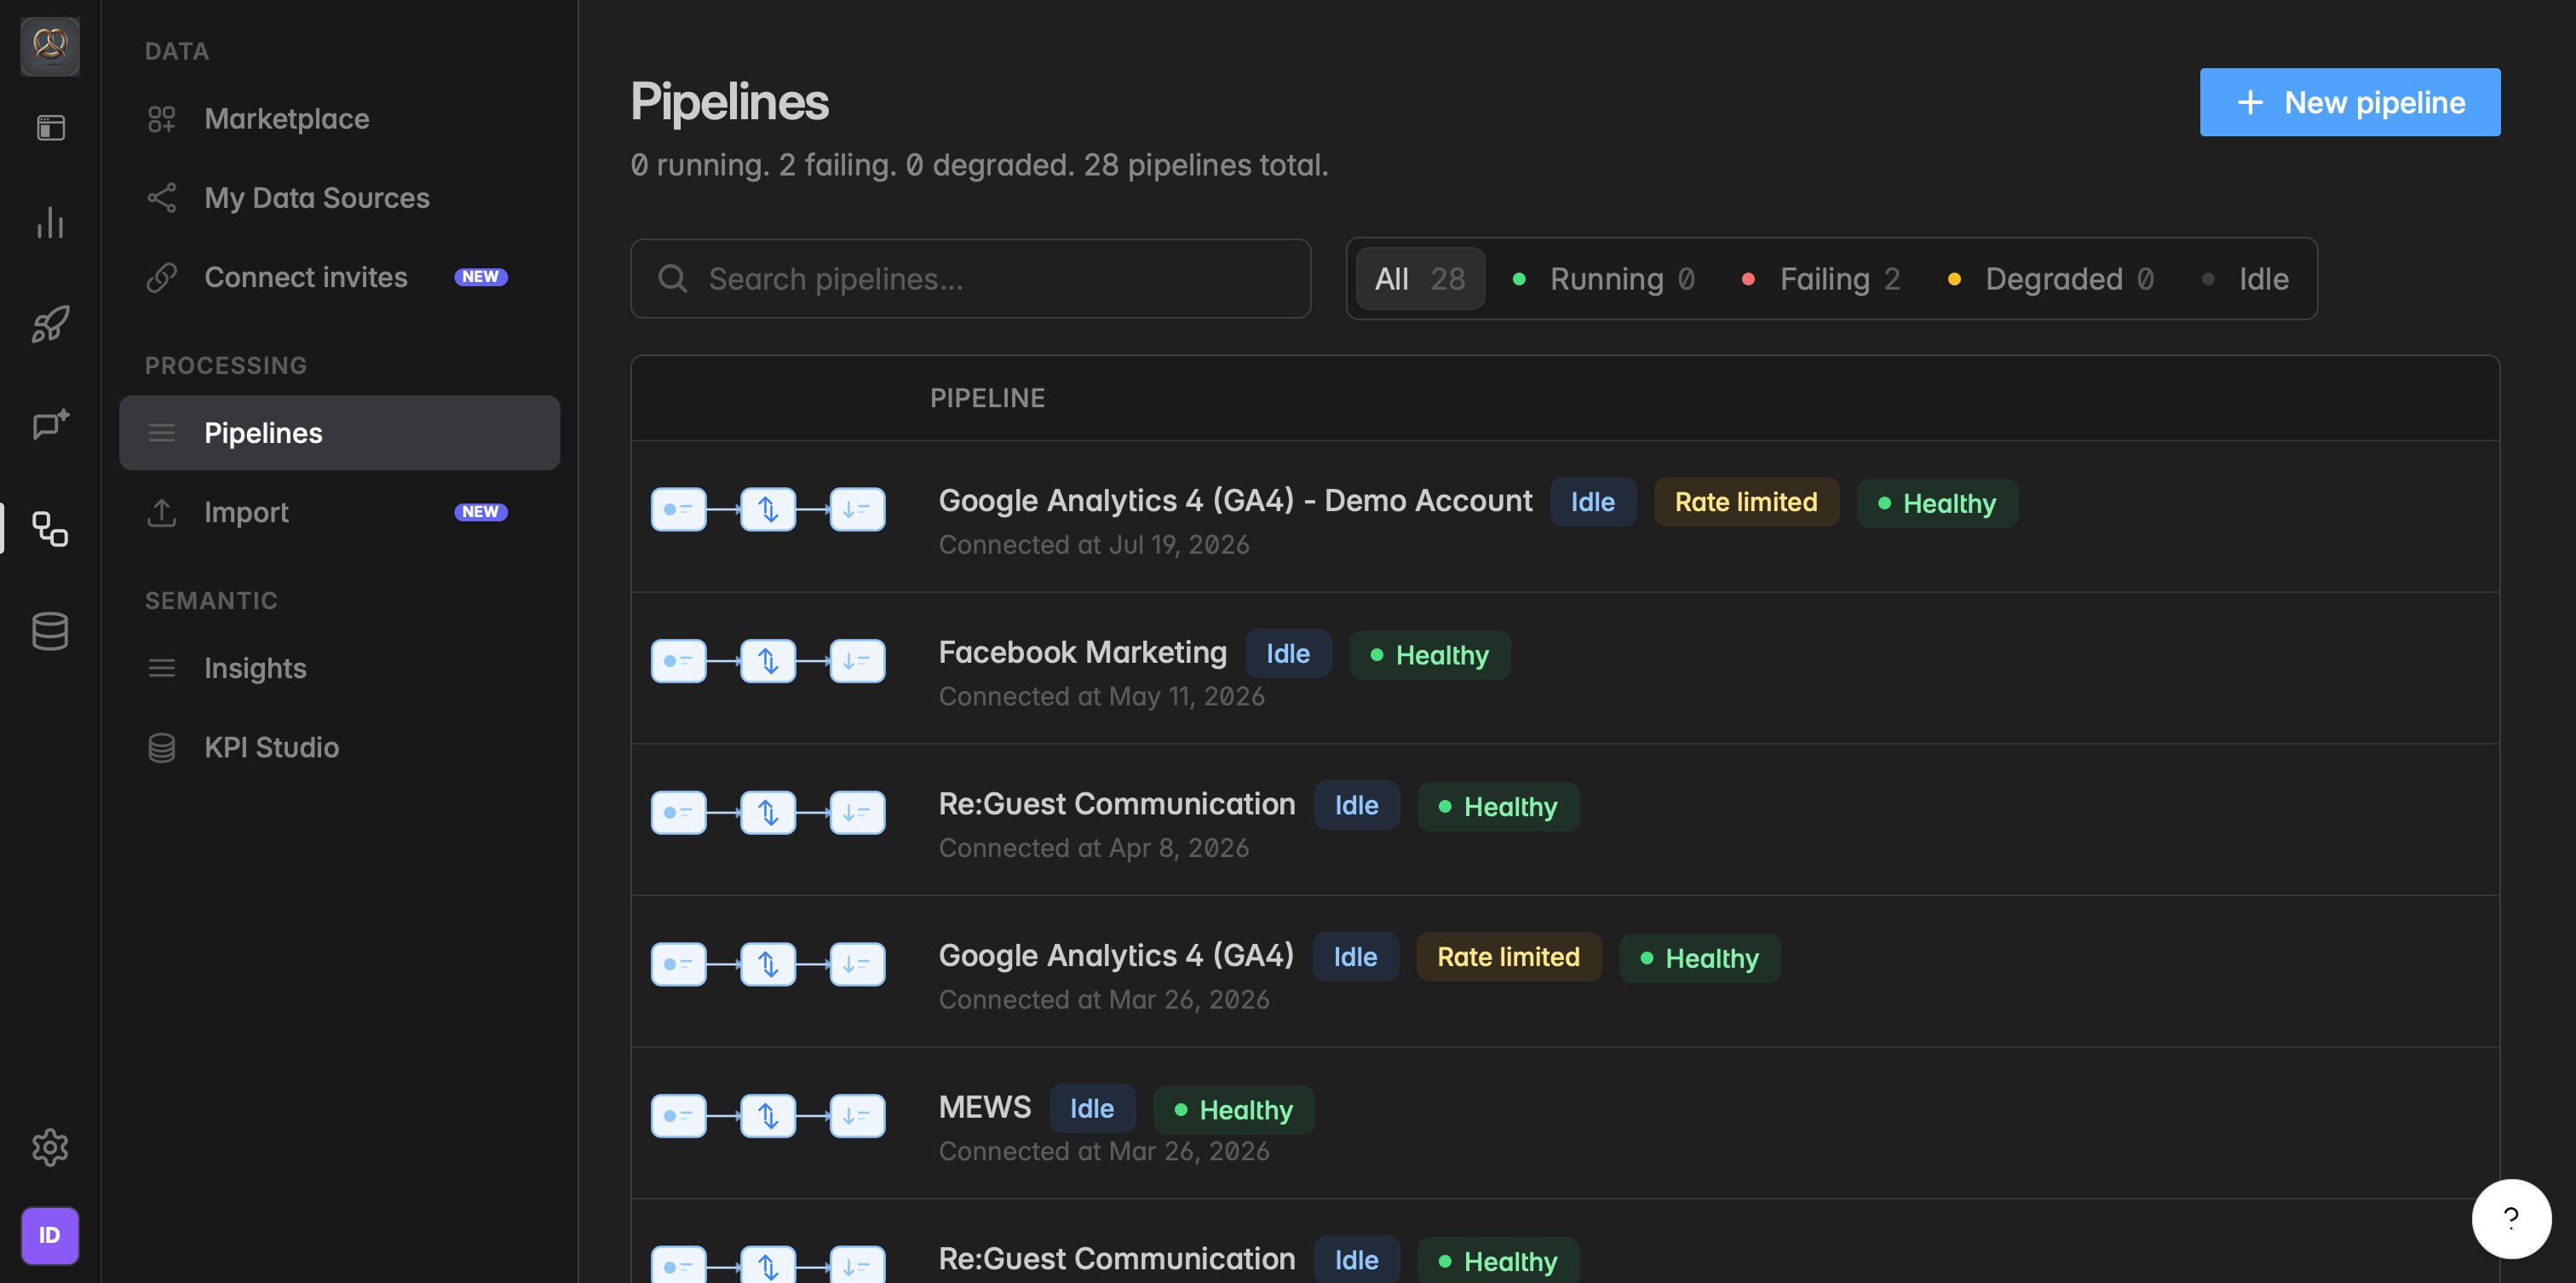The image size is (2576, 1283).
Task: Filter pipelines by Running
Action: coord(1604,279)
